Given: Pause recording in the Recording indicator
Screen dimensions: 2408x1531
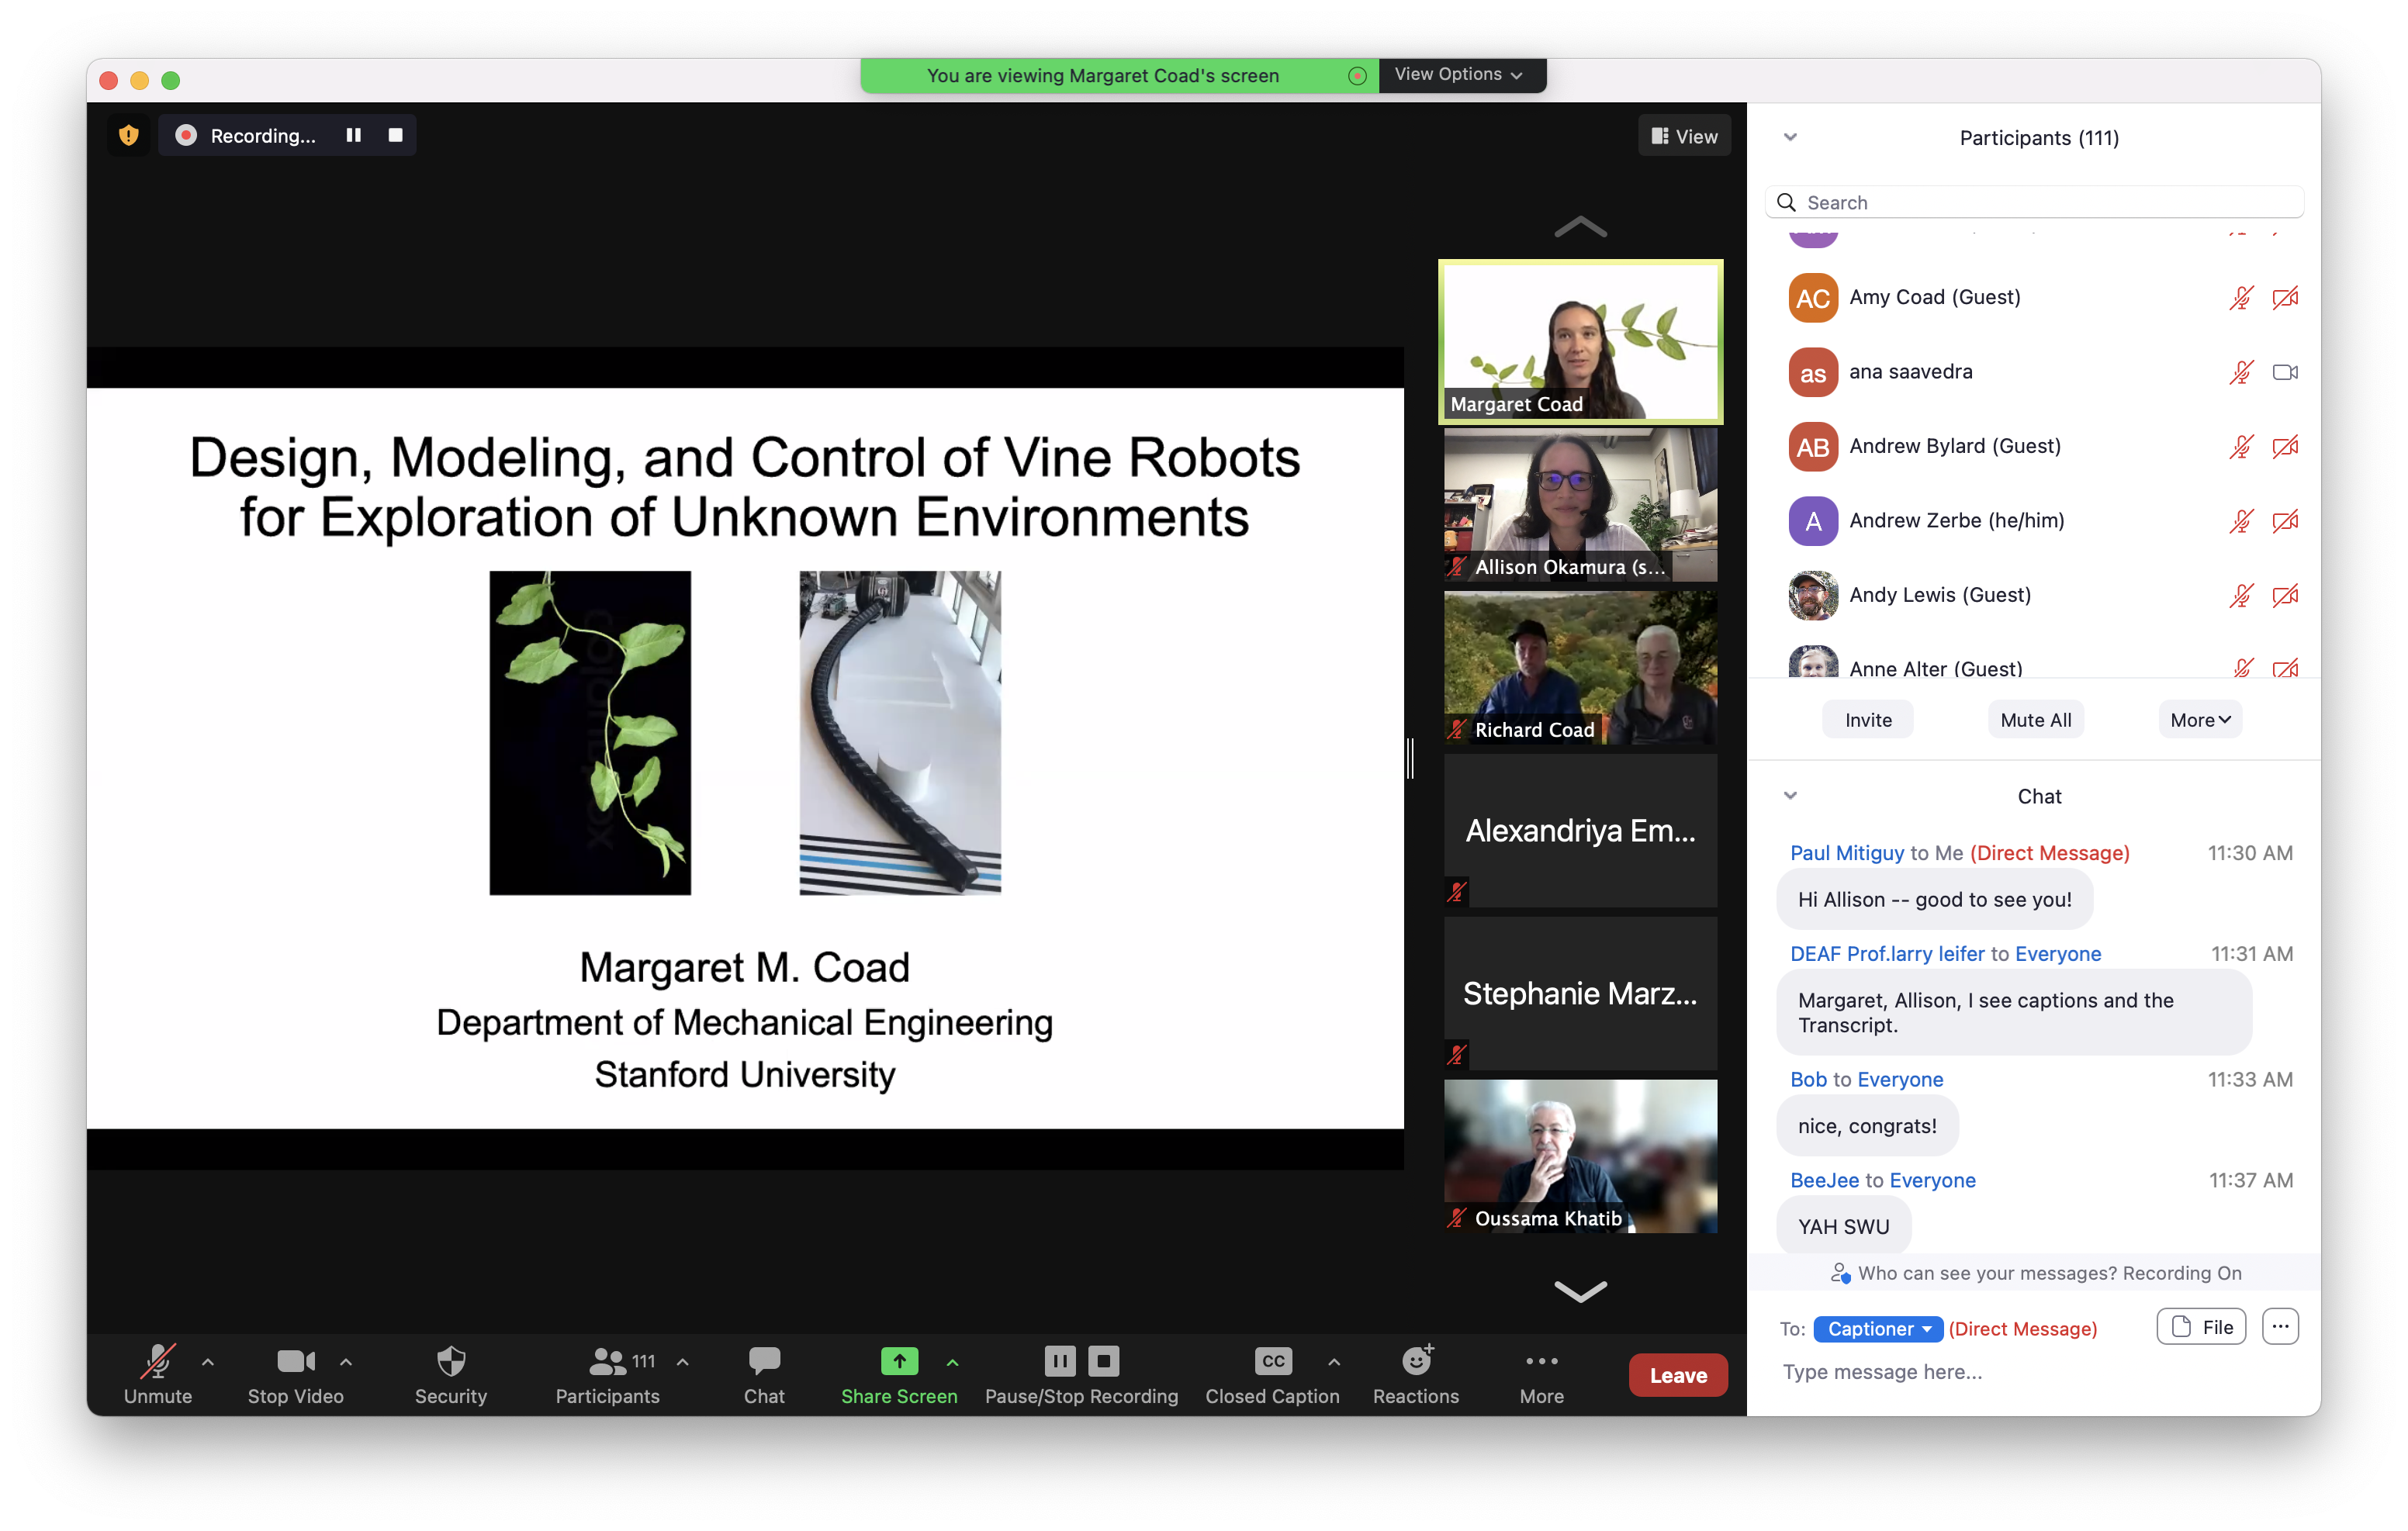Looking at the screenshot, I should click(x=353, y=135).
